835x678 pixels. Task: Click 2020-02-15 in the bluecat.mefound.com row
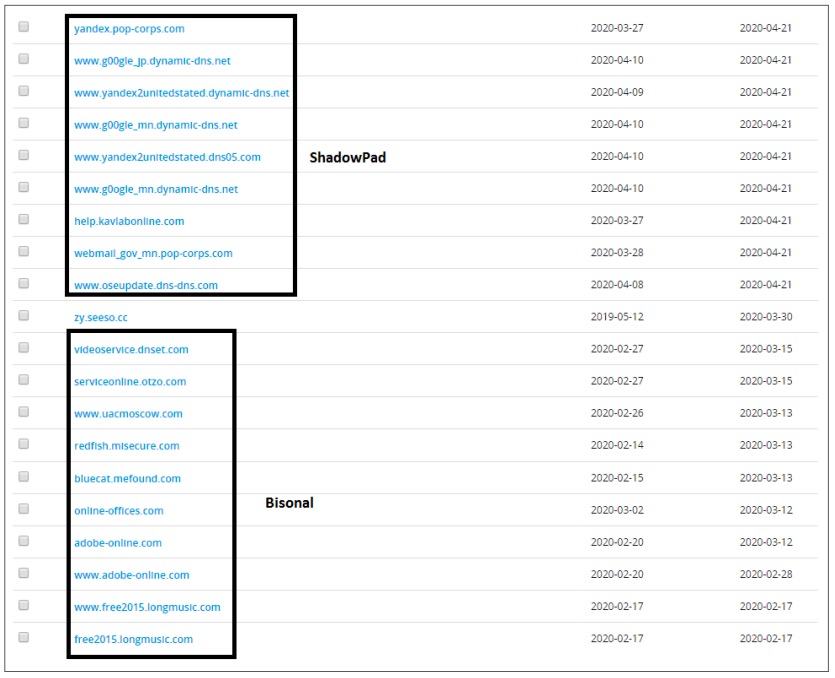tap(617, 478)
